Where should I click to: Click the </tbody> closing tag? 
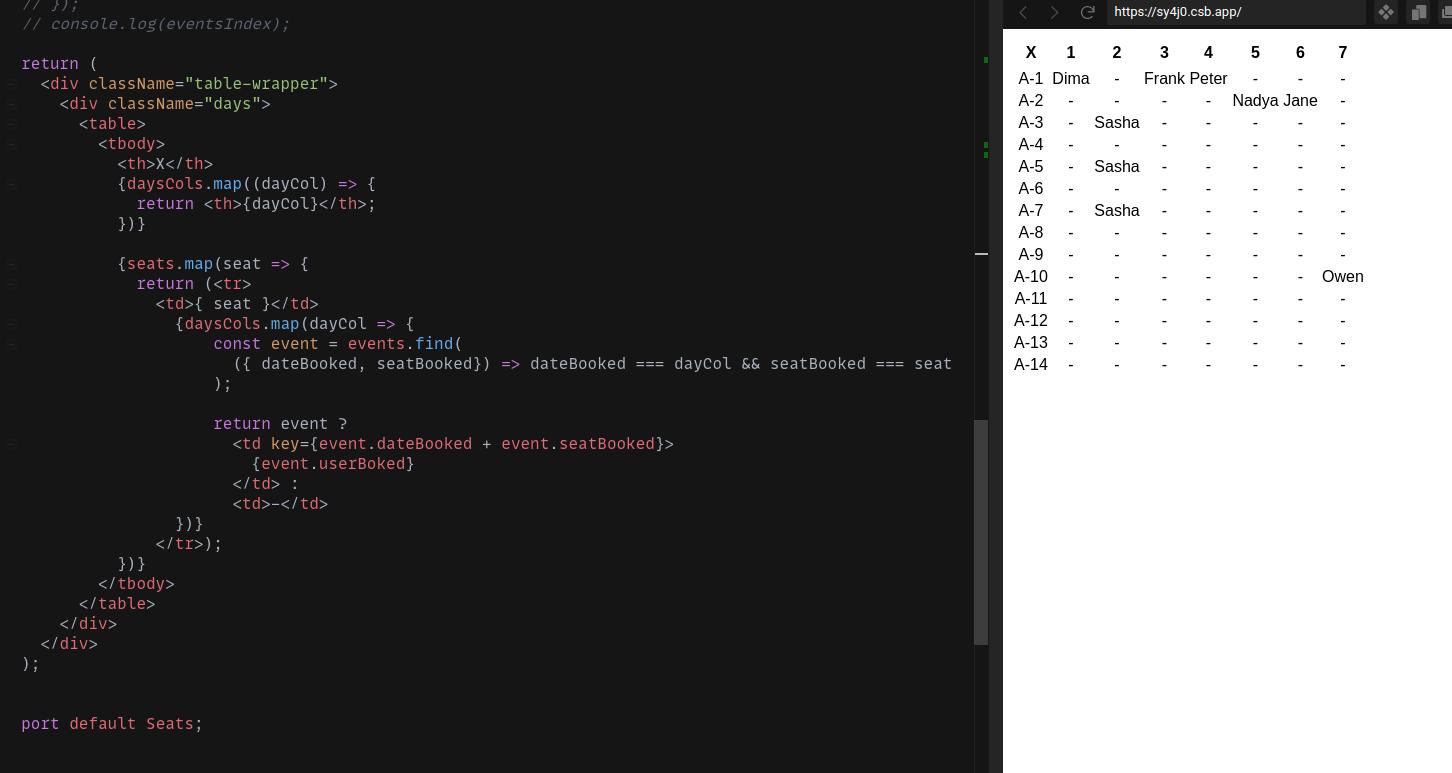136,584
